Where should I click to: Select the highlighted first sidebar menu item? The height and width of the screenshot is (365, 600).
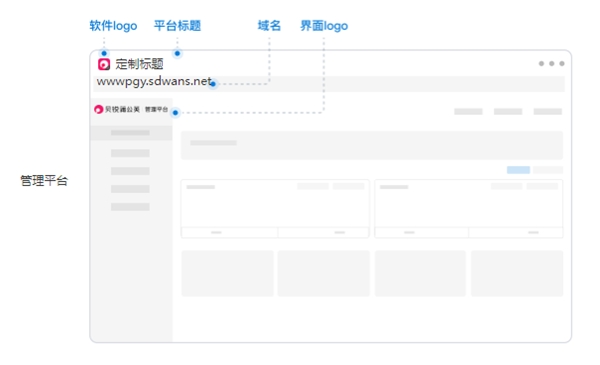point(131,133)
